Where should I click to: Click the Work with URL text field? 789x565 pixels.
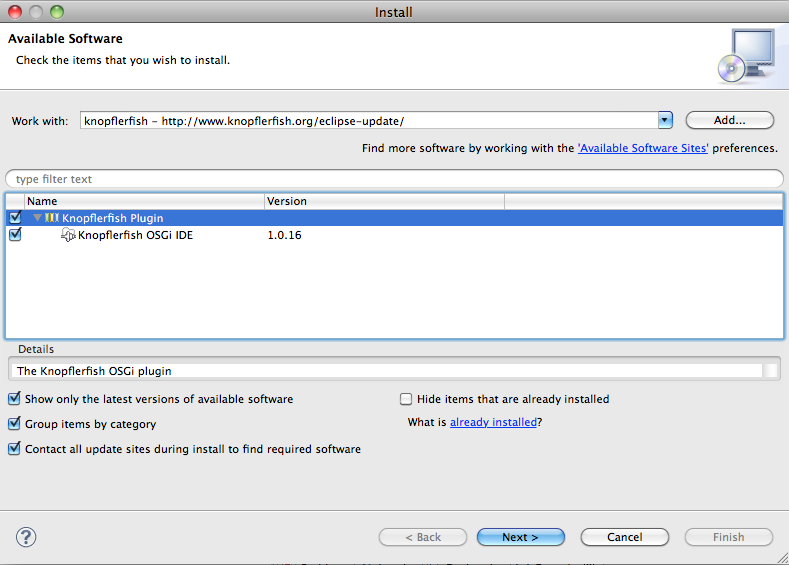pyautogui.click(x=369, y=121)
